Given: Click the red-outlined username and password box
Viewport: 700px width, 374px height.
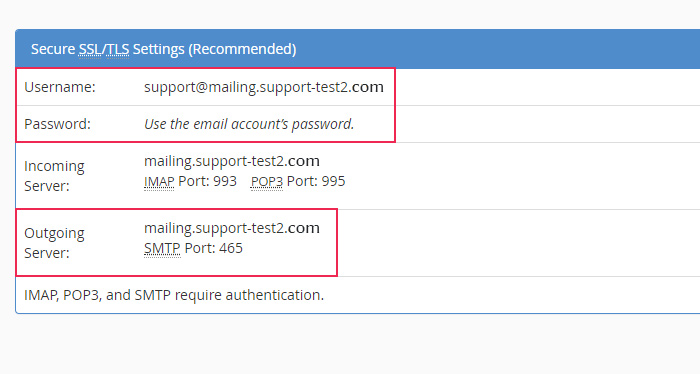Looking at the screenshot, I should tap(205, 105).
